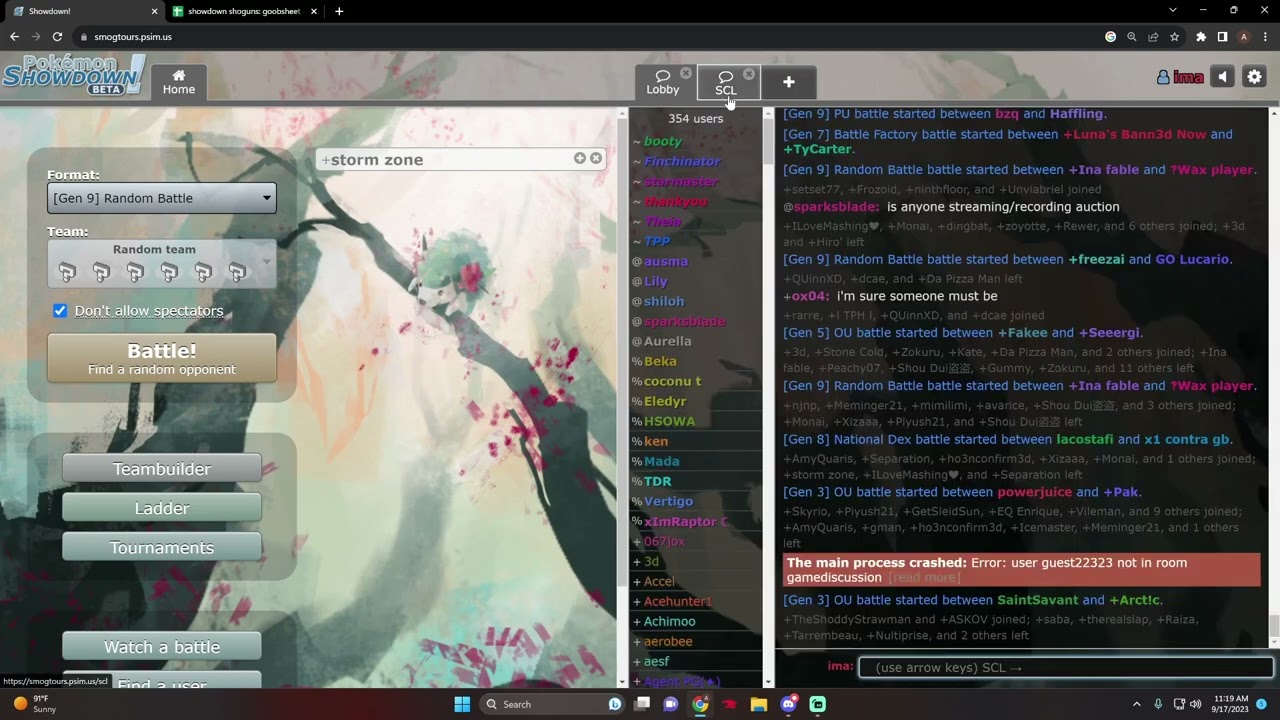Click the Battle! find a random opponent button
1280x720 pixels.
pos(161,358)
